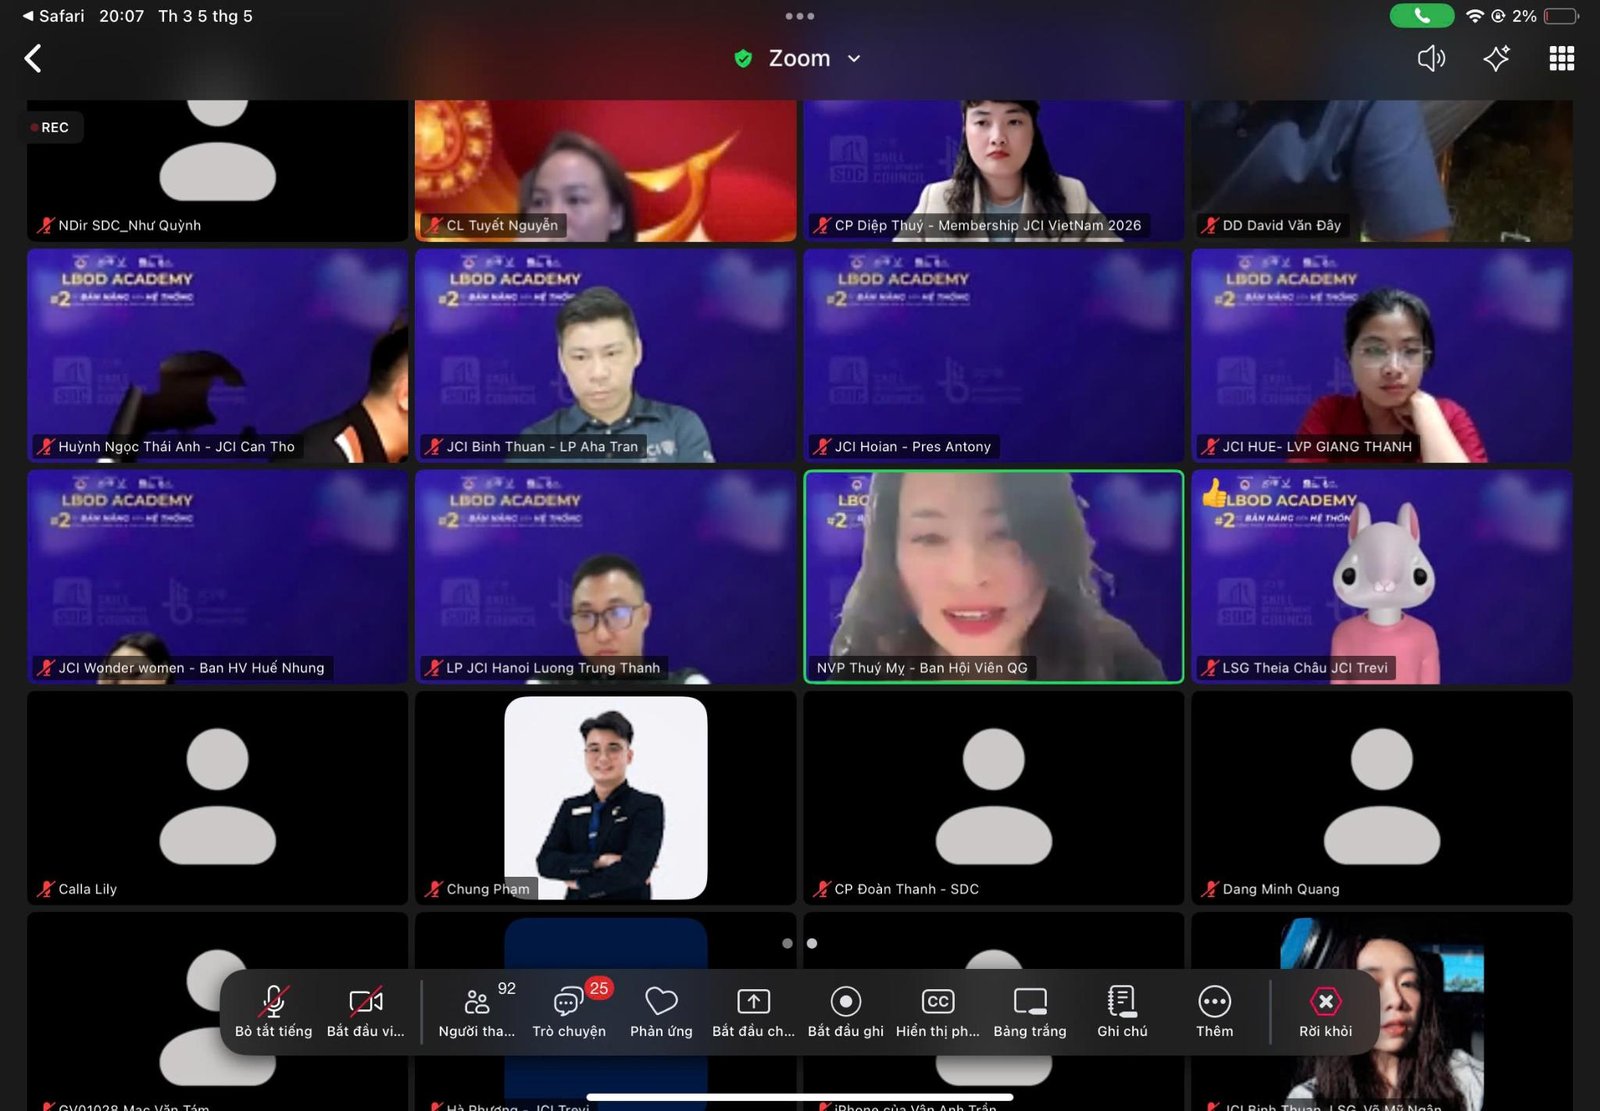The height and width of the screenshot is (1111, 1600).
Task: Open Ghi chú notes
Action: point(1122,1012)
